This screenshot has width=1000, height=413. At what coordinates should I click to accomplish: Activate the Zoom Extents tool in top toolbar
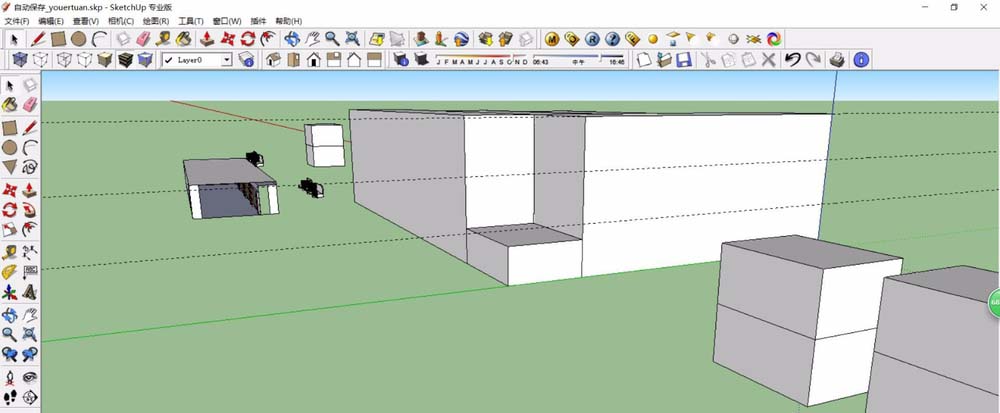353,39
